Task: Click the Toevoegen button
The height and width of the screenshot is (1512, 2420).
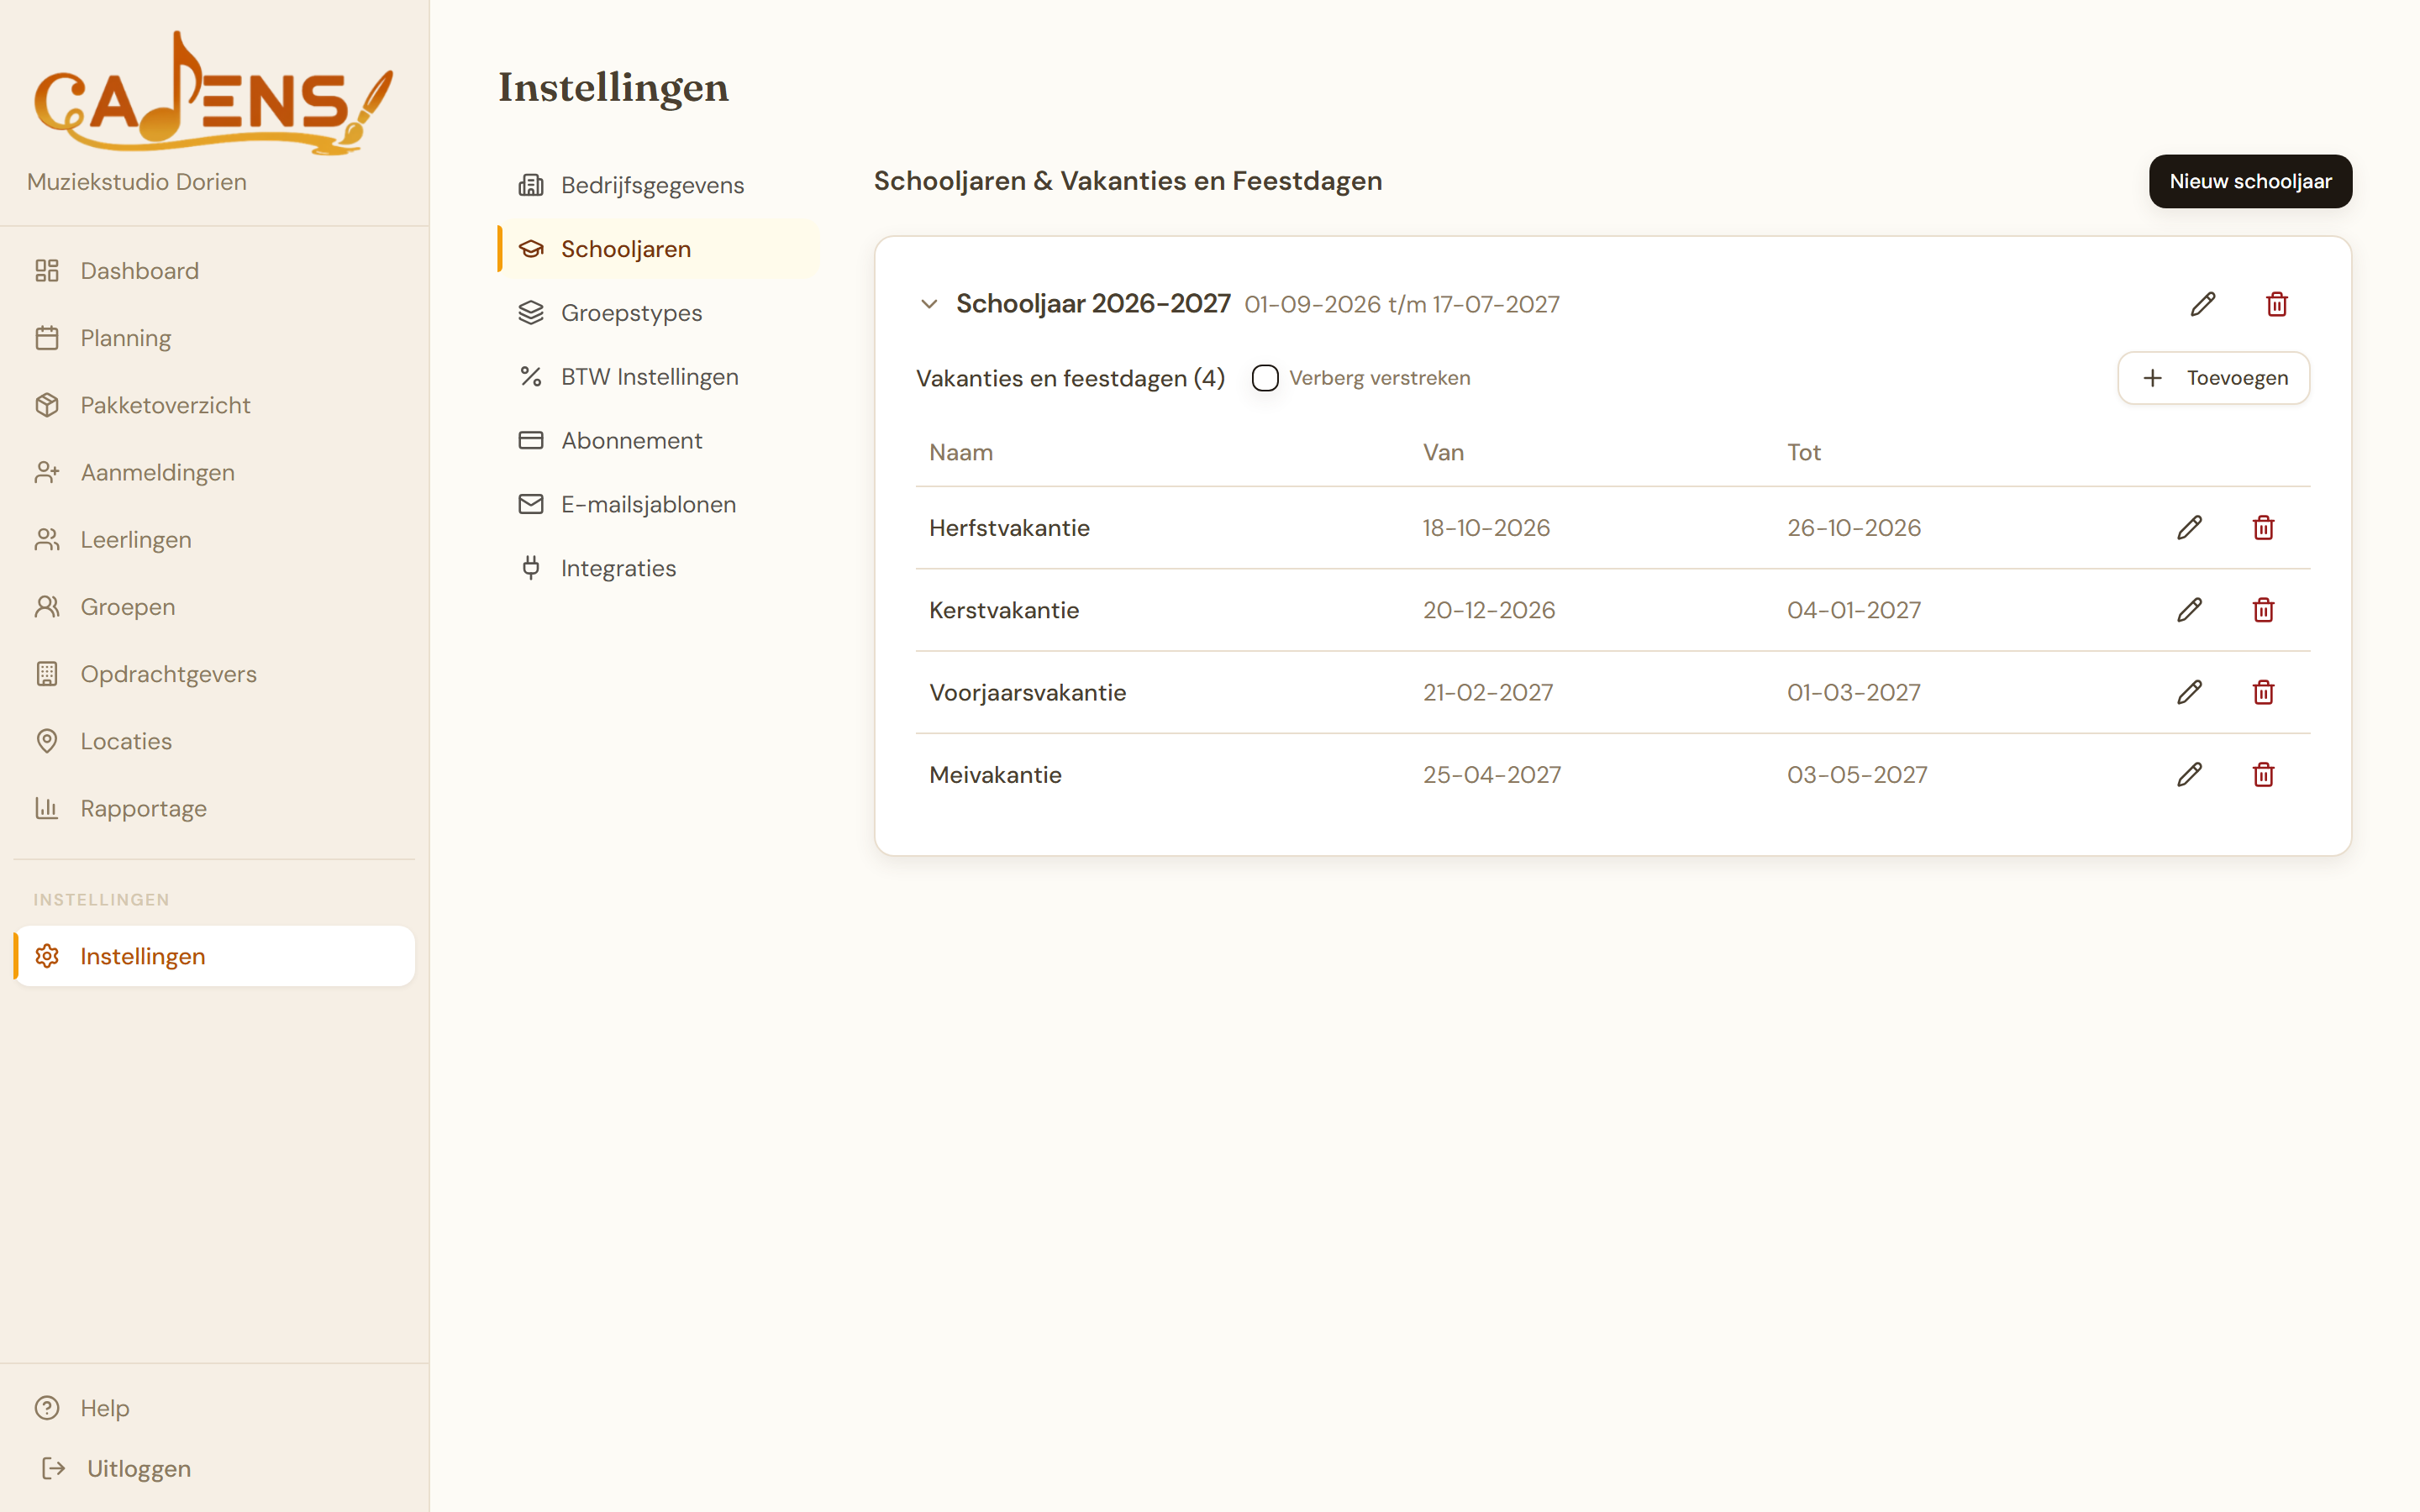Action: click(2213, 378)
